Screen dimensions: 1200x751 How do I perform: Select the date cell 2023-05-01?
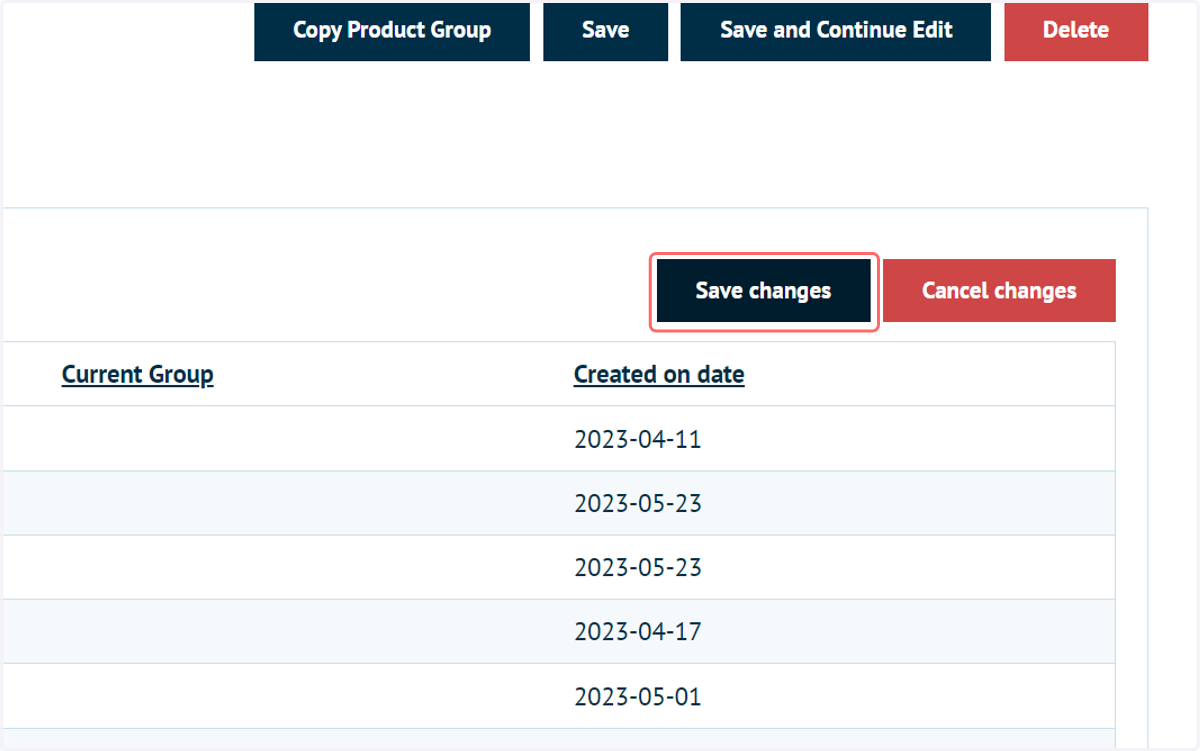coord(638,696)
